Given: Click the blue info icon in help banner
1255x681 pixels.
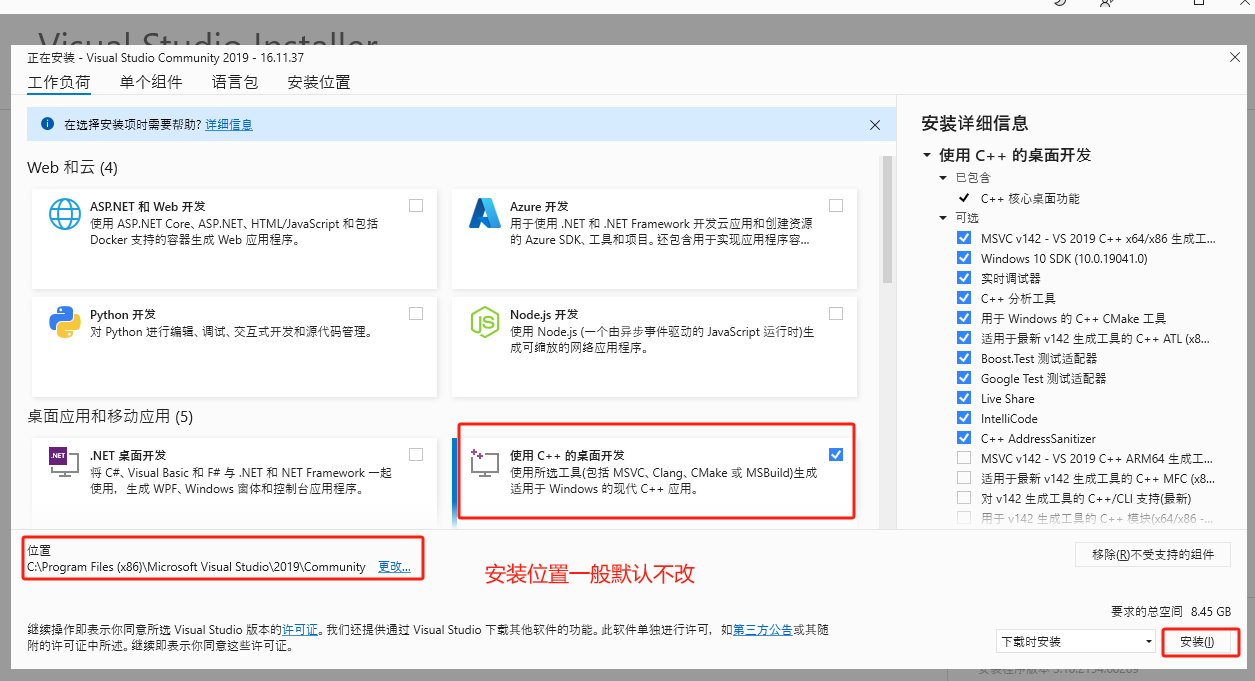Looking at the screenshot, I should point(47,124).
